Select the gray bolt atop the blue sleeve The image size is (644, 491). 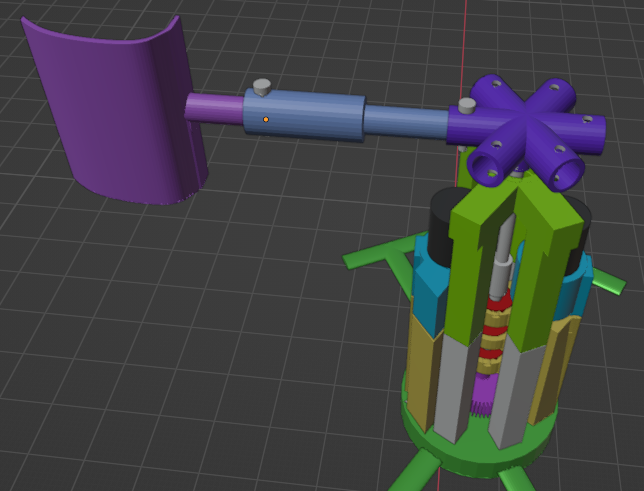pyautogui.click(x=262, y=87)
